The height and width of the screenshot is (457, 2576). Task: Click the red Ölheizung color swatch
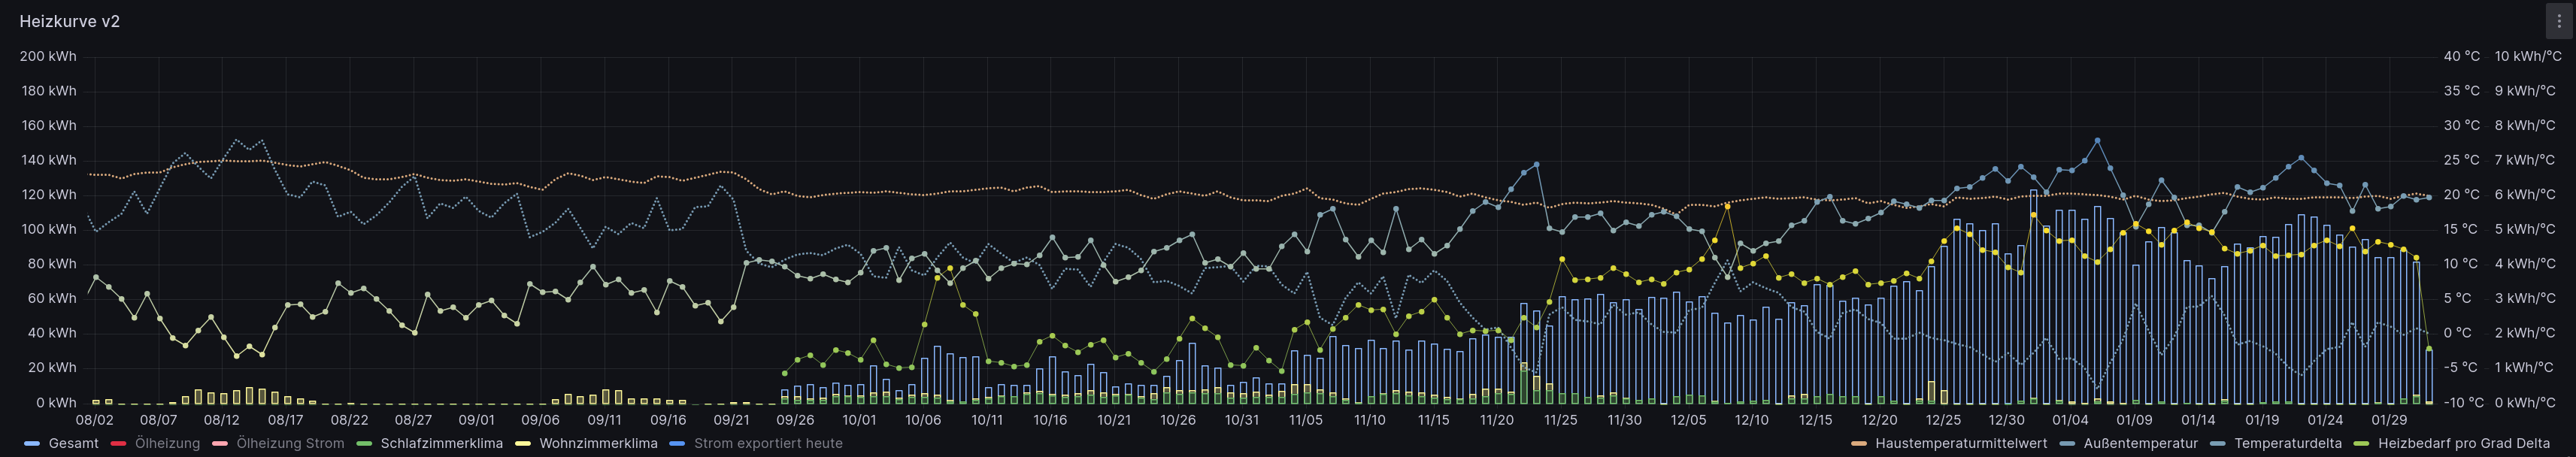click(118, 443)
